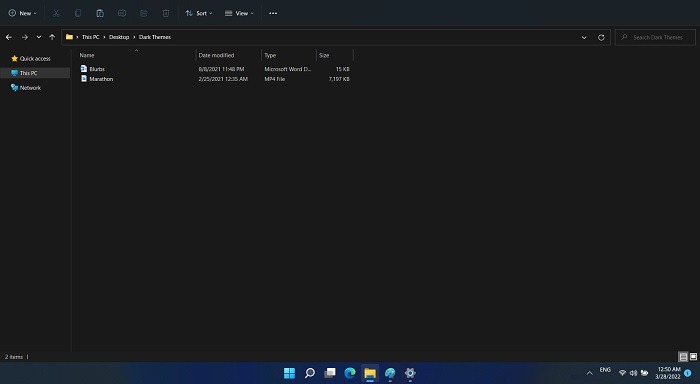Open the notification badge in tray
Viewport: 700px width, 384px height.
click(688, 373)
